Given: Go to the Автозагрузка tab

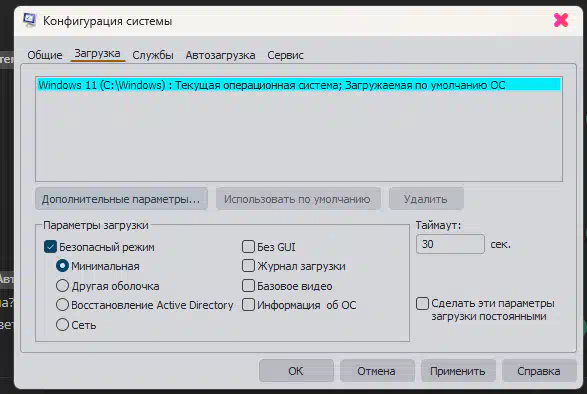Looking at the screenshot, I should point(220,55).
